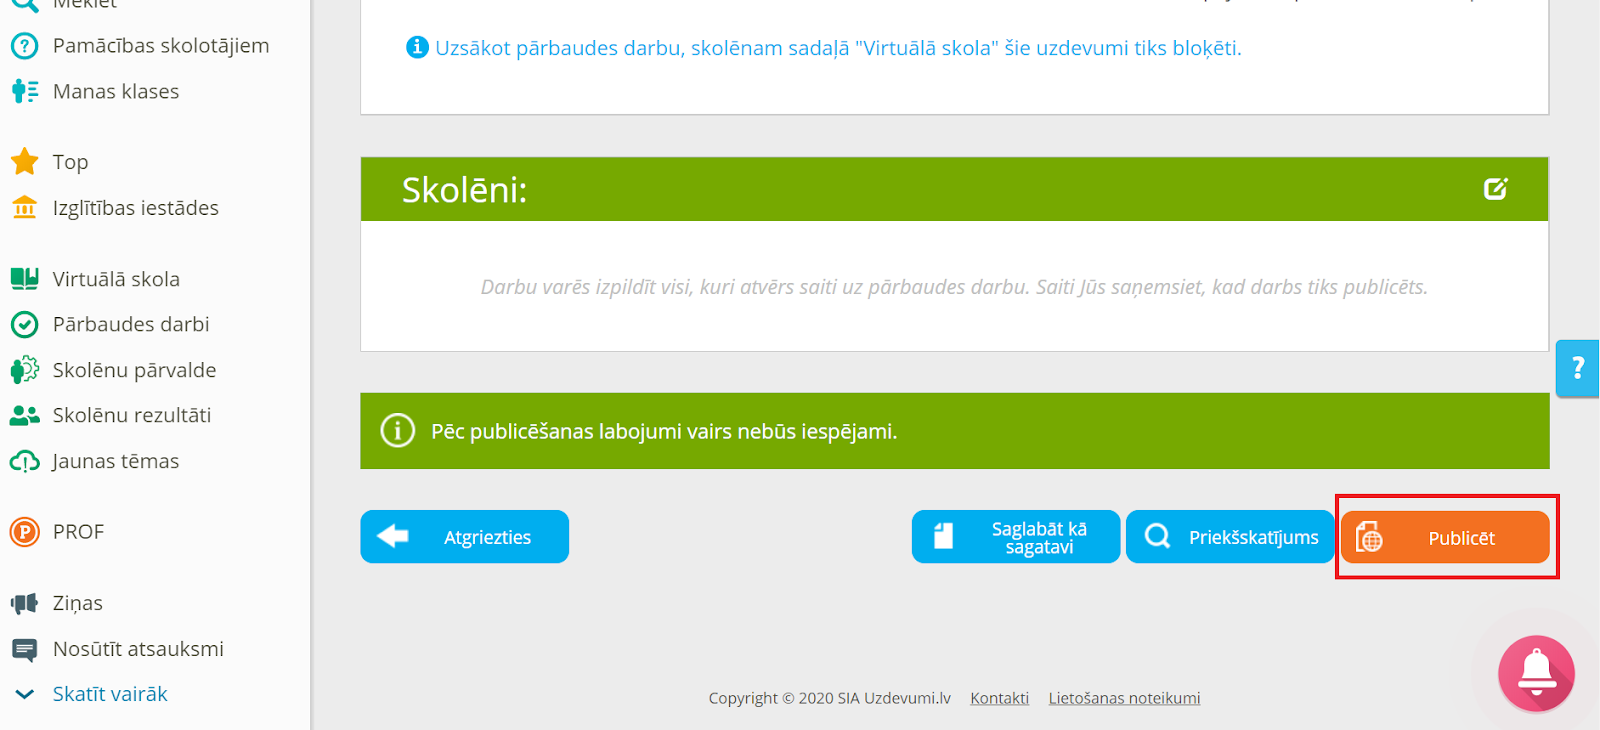1600x730 pixels.
Task: Click the megaphone icon beside Ziņas
Action: point(24,603)
